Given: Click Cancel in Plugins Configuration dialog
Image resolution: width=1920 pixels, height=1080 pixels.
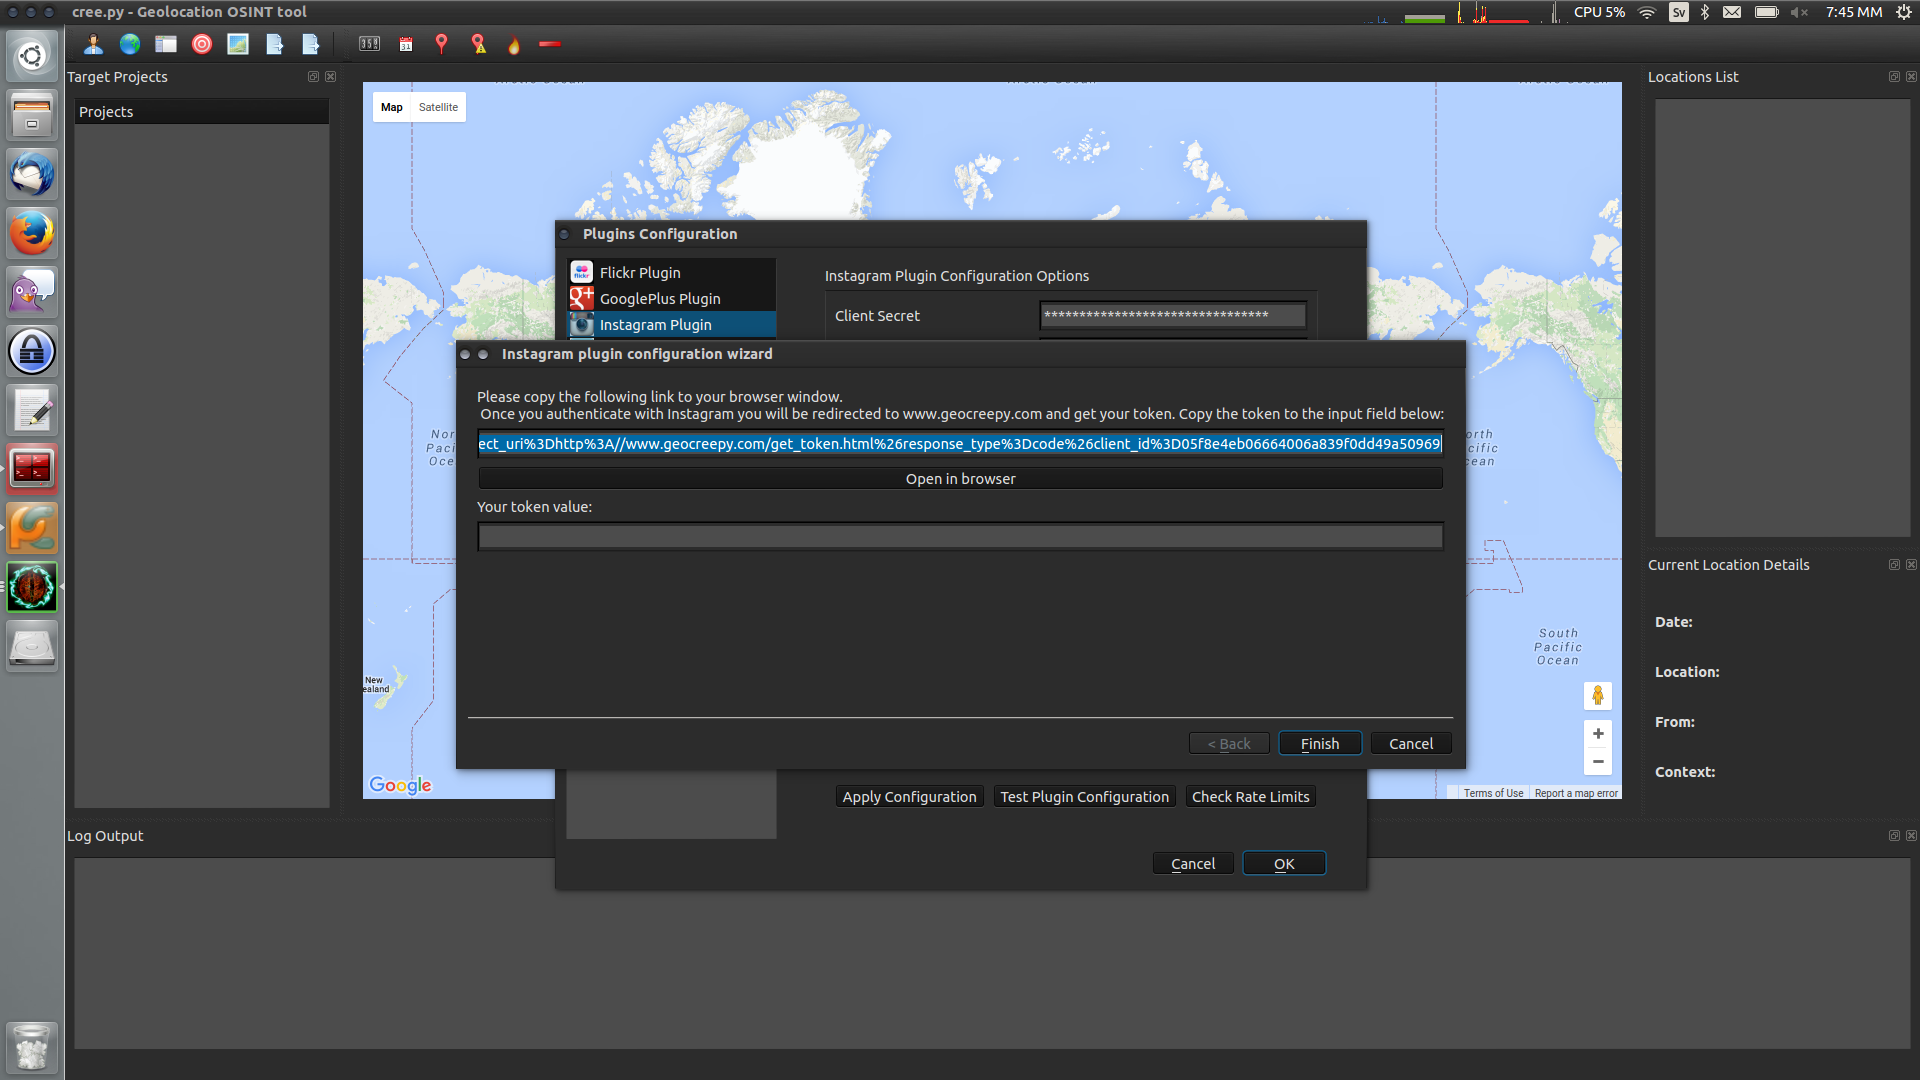Looking at the screenshot, I should 1193,863.
